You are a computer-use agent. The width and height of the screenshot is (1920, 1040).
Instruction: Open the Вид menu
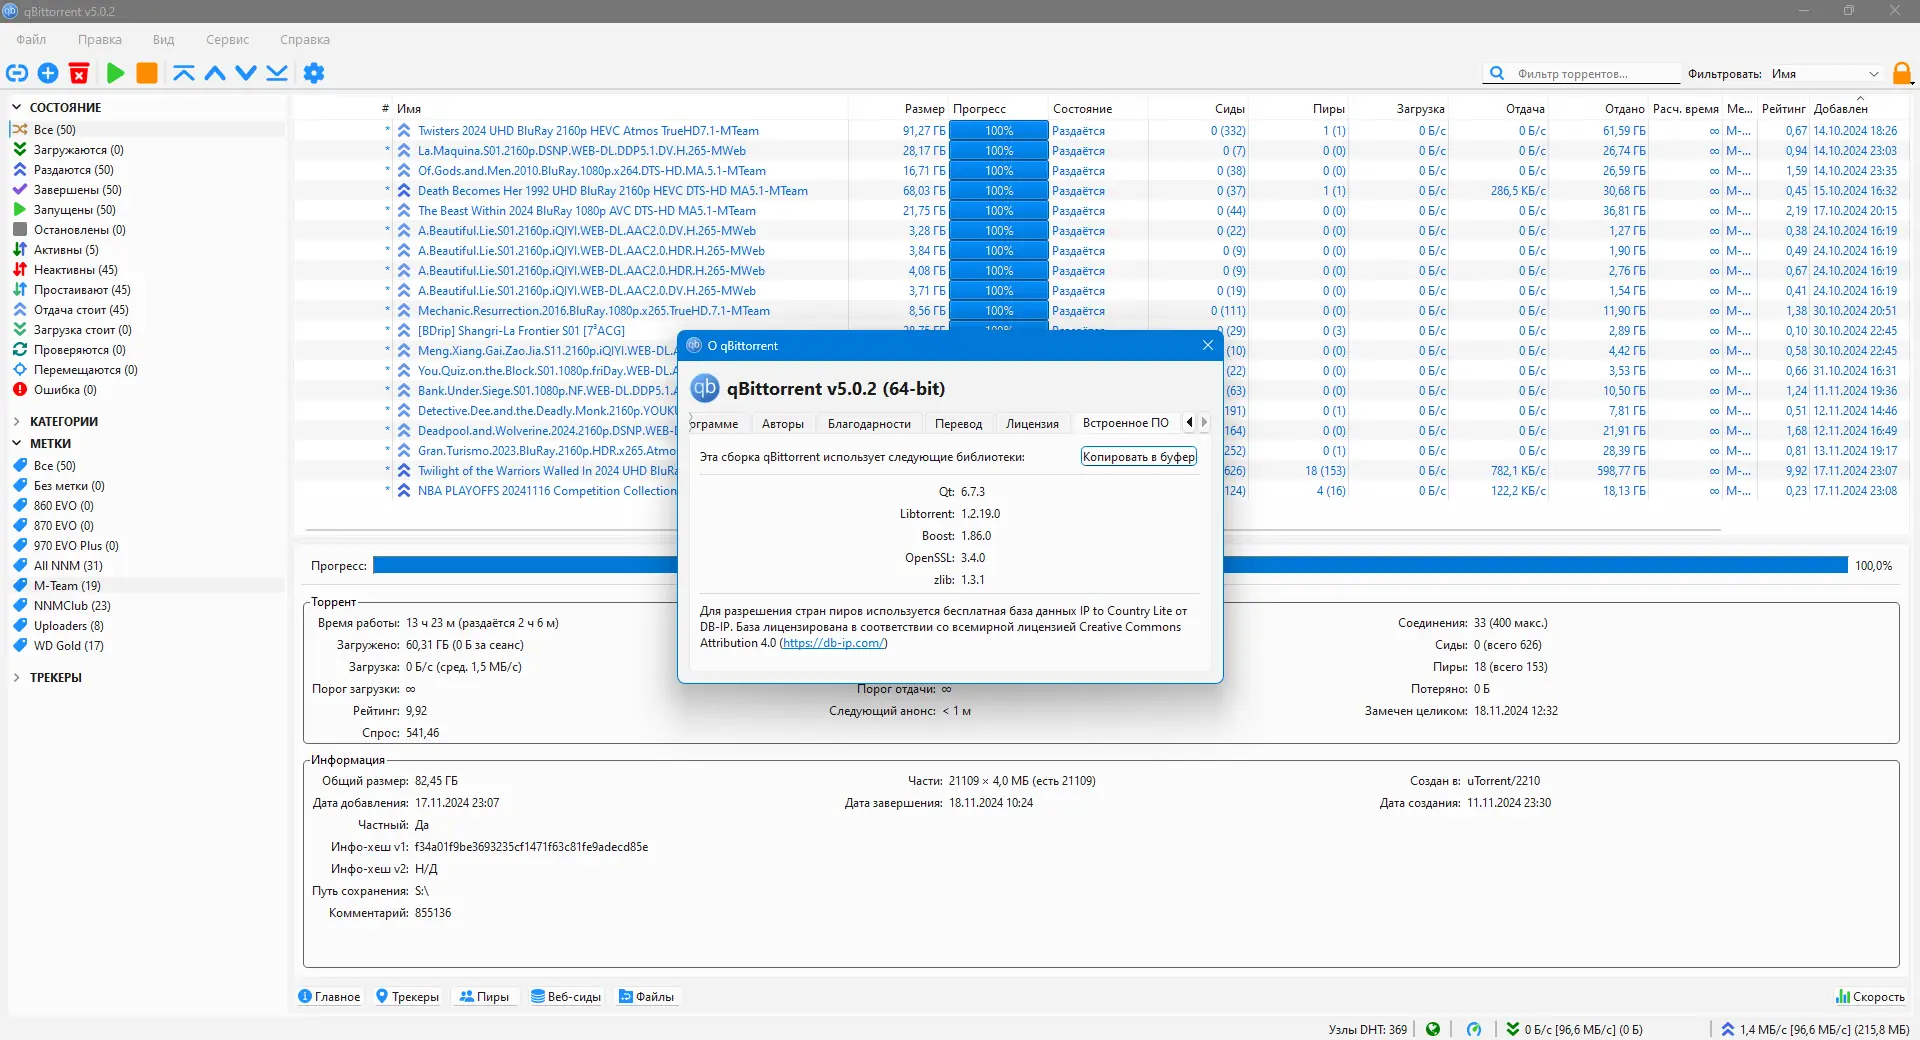point(164,40)
